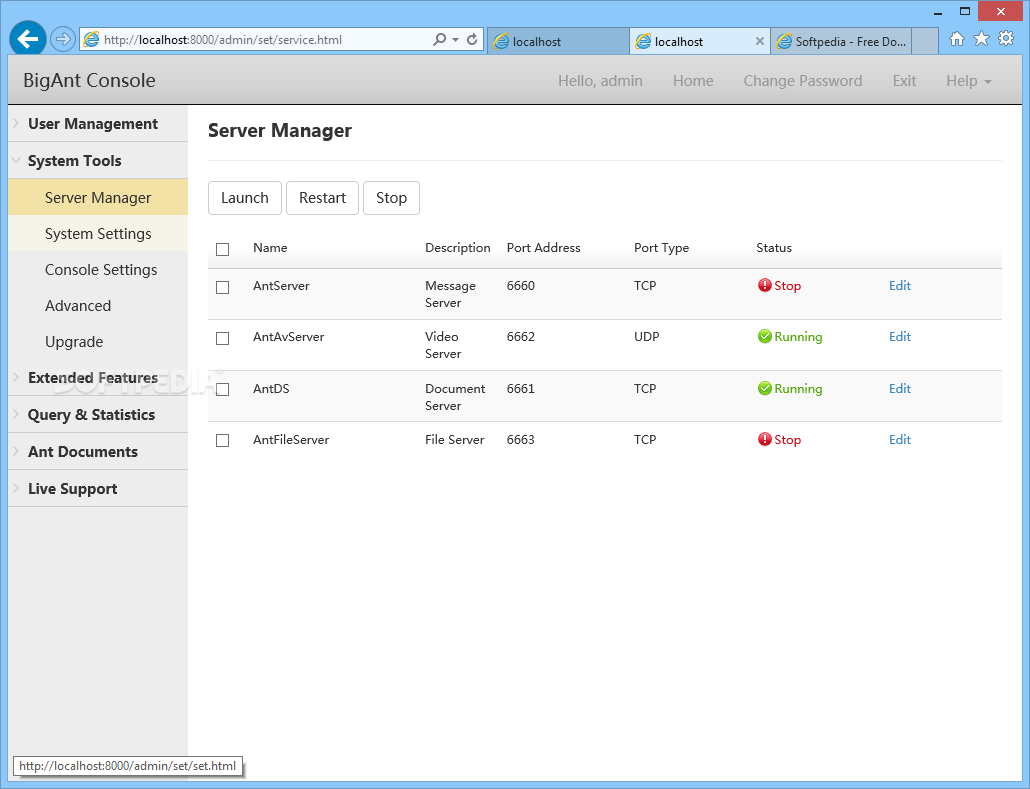Click port address 6662
This screenshot has width=1030, height=789.
[x=521, y=336]
